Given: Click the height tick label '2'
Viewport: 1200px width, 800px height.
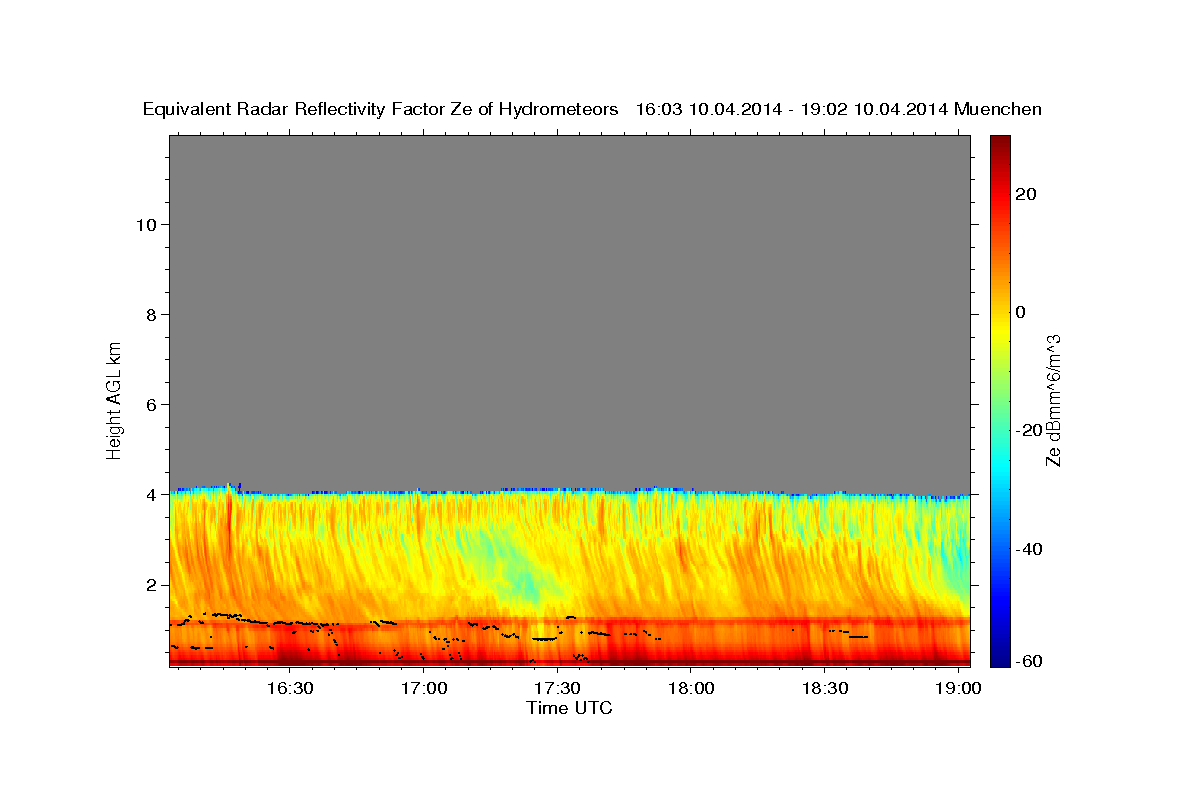Looking at the screenshot, I should point(150,584).
